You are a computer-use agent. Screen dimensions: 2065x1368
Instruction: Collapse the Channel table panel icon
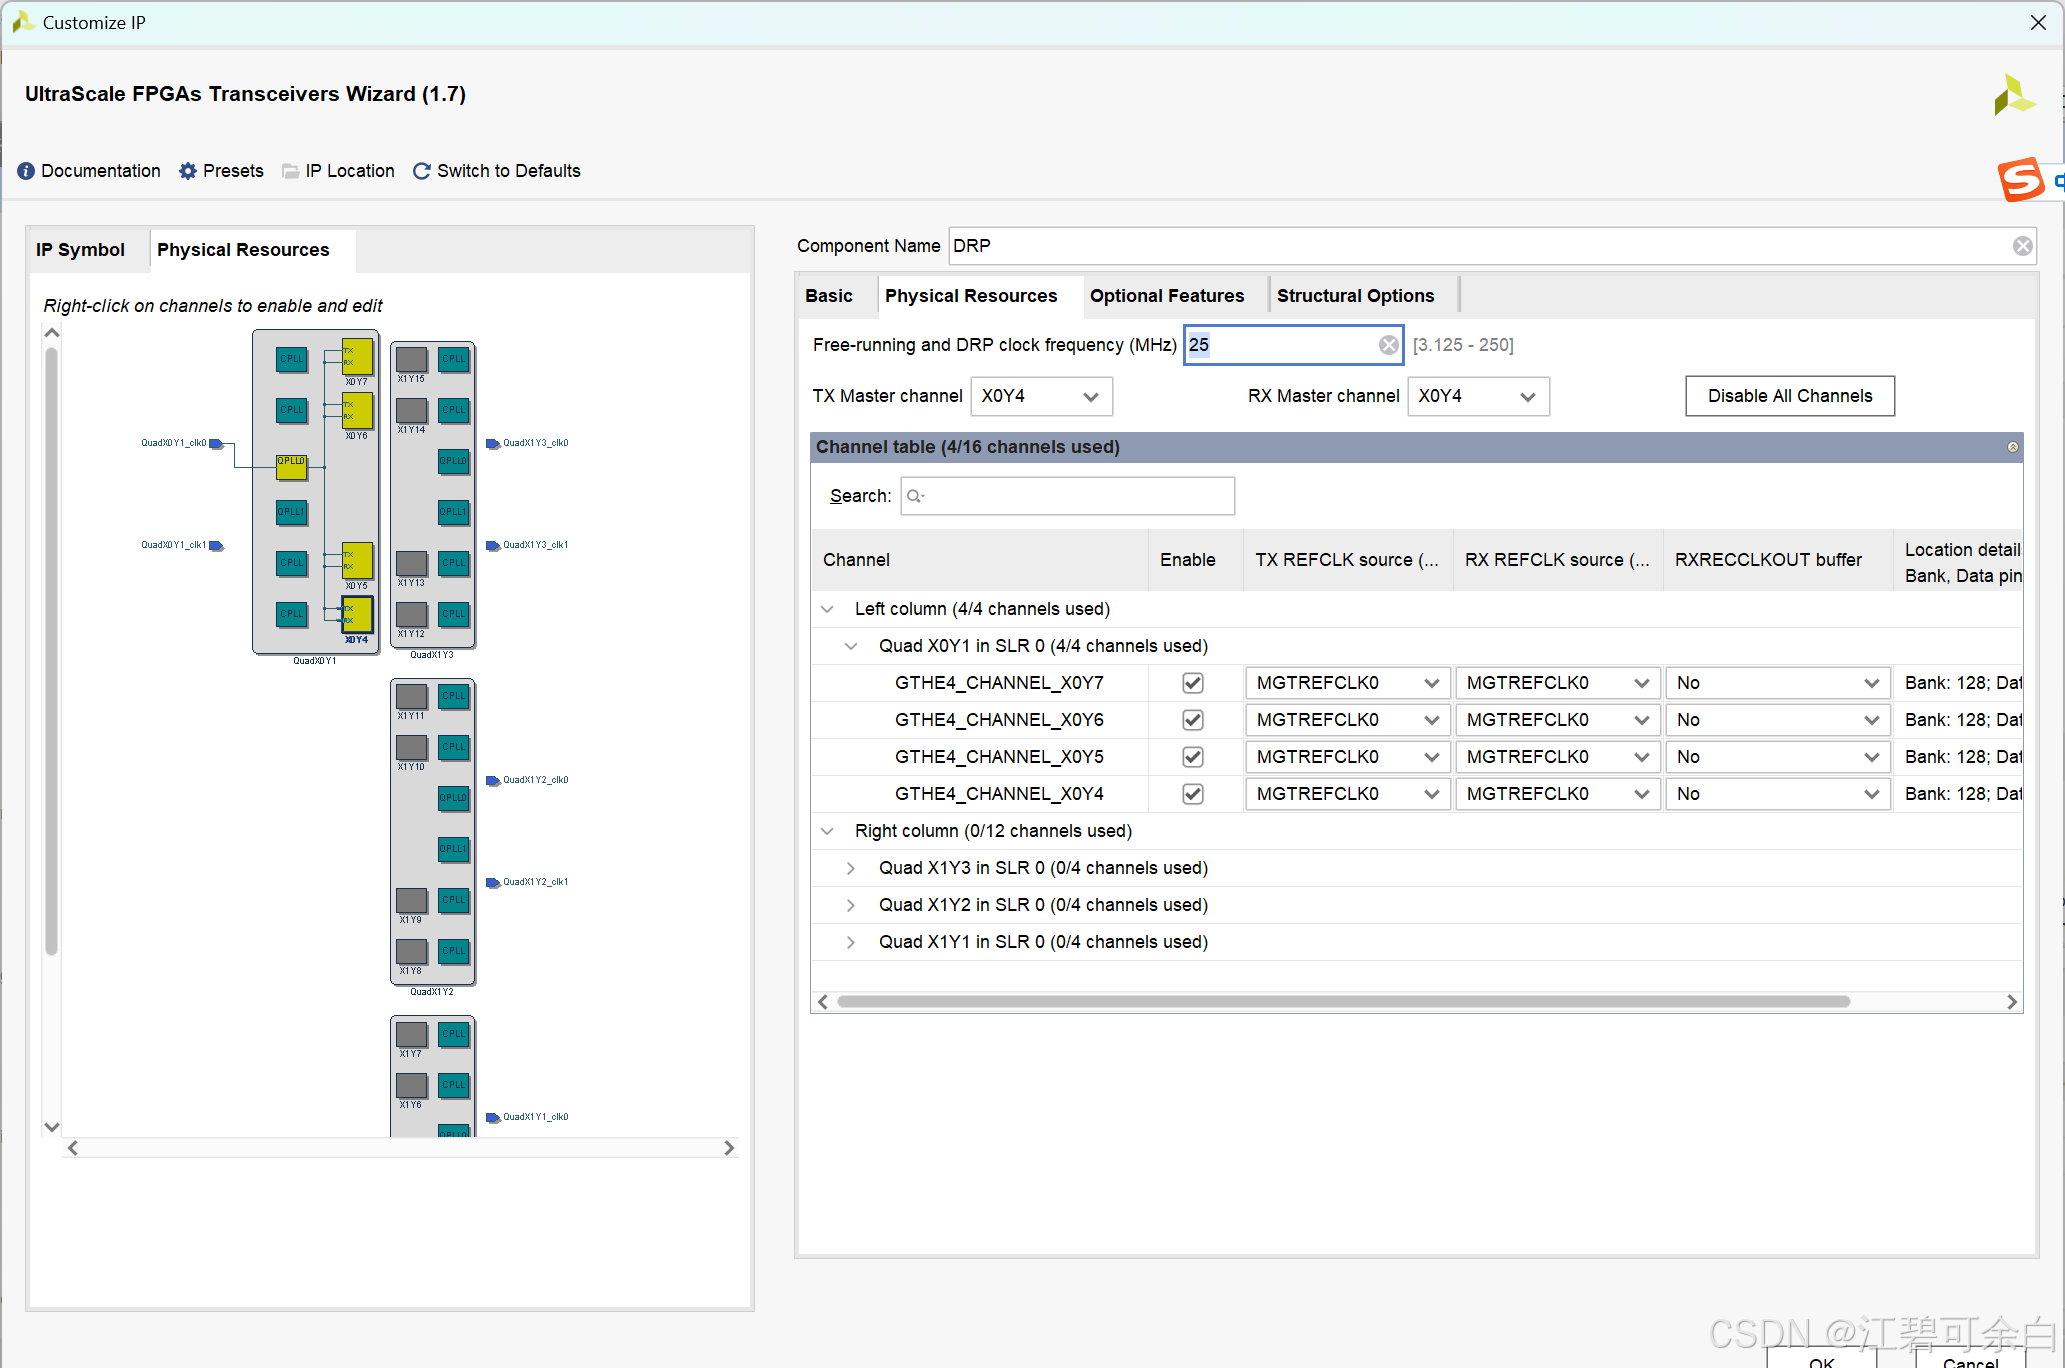pyautogui.click(x=2012, y=447)
